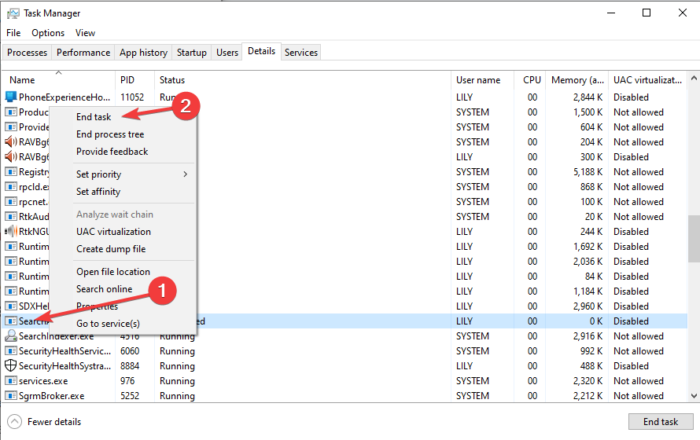Select UAC virtualization menu entry
The width and height of the screenshot is (700, 440).
[x=113, y=231]
